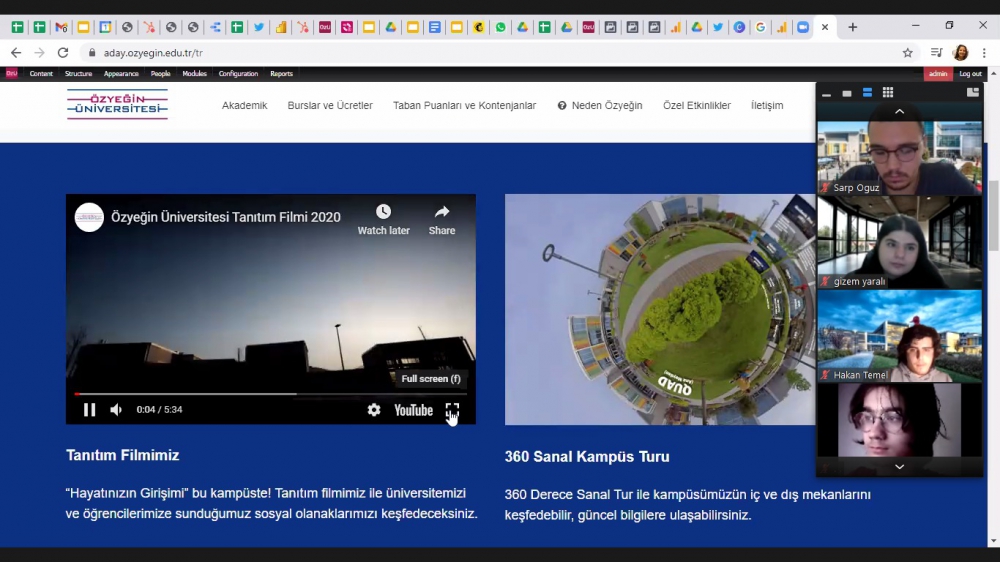The height and width of the screenshot is (562, 1000).
Task: Switch Zoom panel to strip view
Action: pyautogui.click(x=867, y=93)
